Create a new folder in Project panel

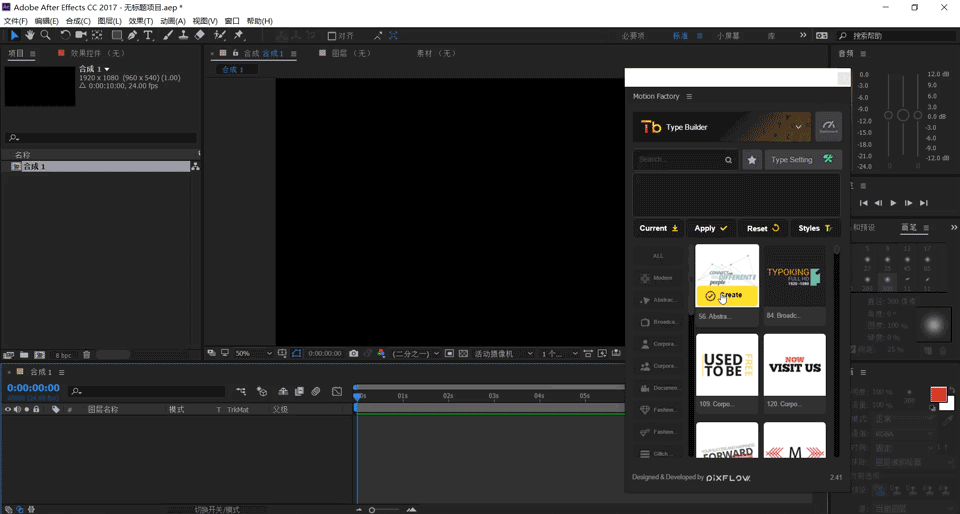24,355
